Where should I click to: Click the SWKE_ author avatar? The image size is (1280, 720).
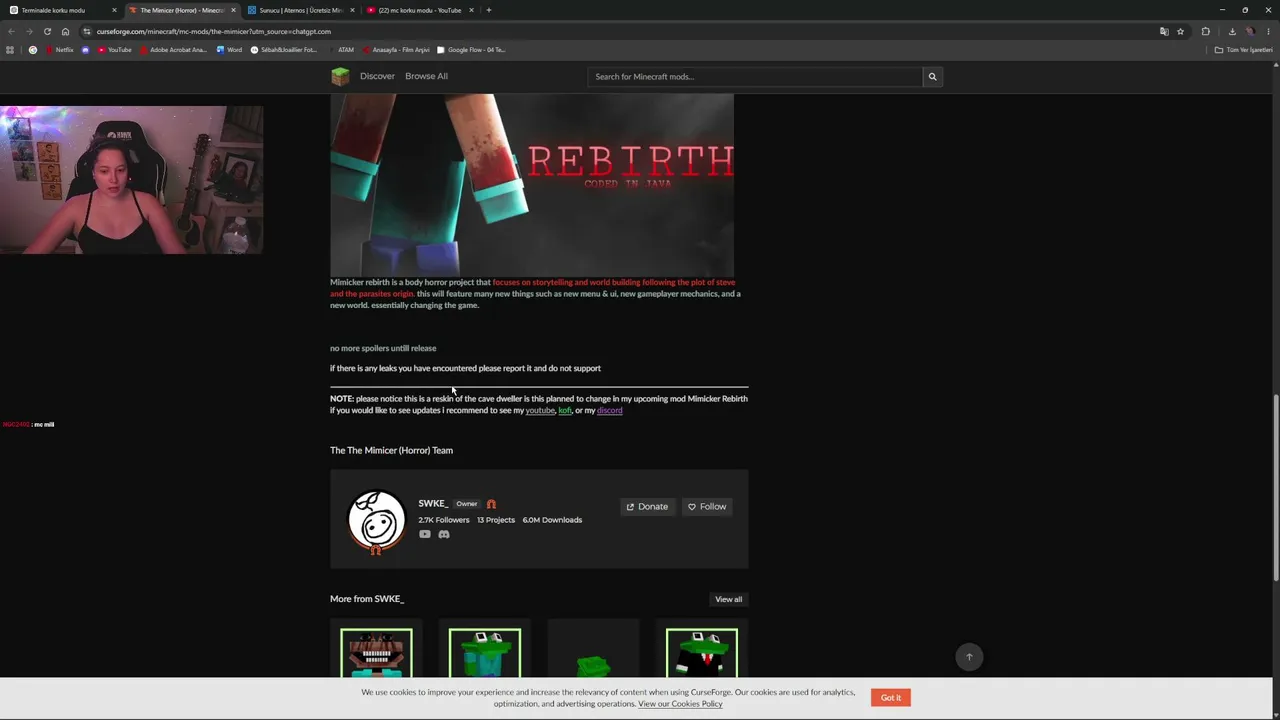376,520
